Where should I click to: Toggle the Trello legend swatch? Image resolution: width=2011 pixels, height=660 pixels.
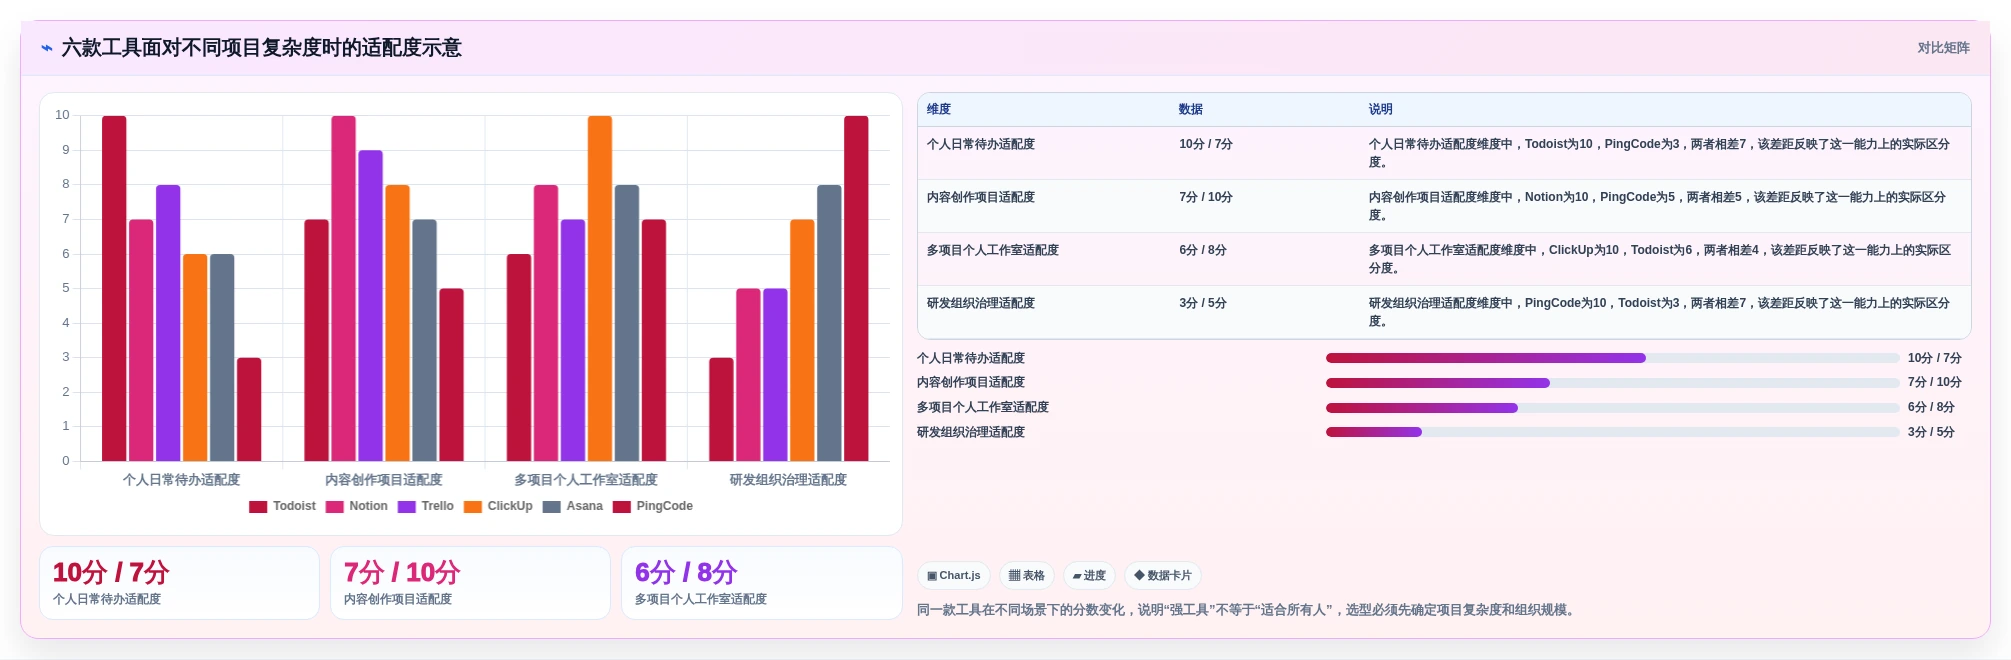click(406, 507)
